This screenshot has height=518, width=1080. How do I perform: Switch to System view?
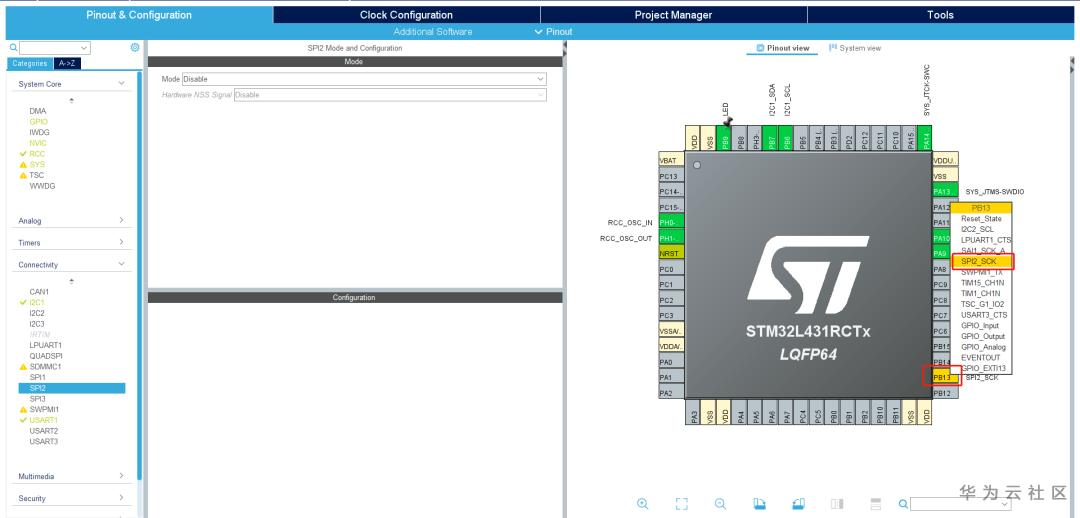click(x=855, y=48)
